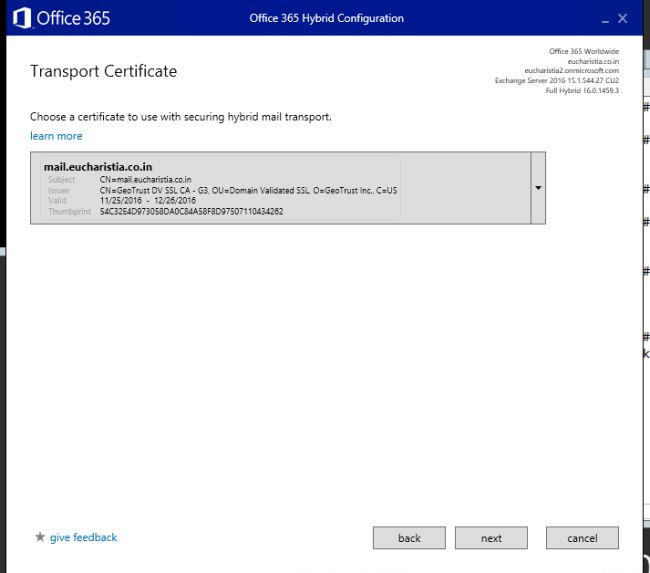This screenshot has width=650, height=573.
Task: Click the Transport Certificate heading
Action: (104, 71)
